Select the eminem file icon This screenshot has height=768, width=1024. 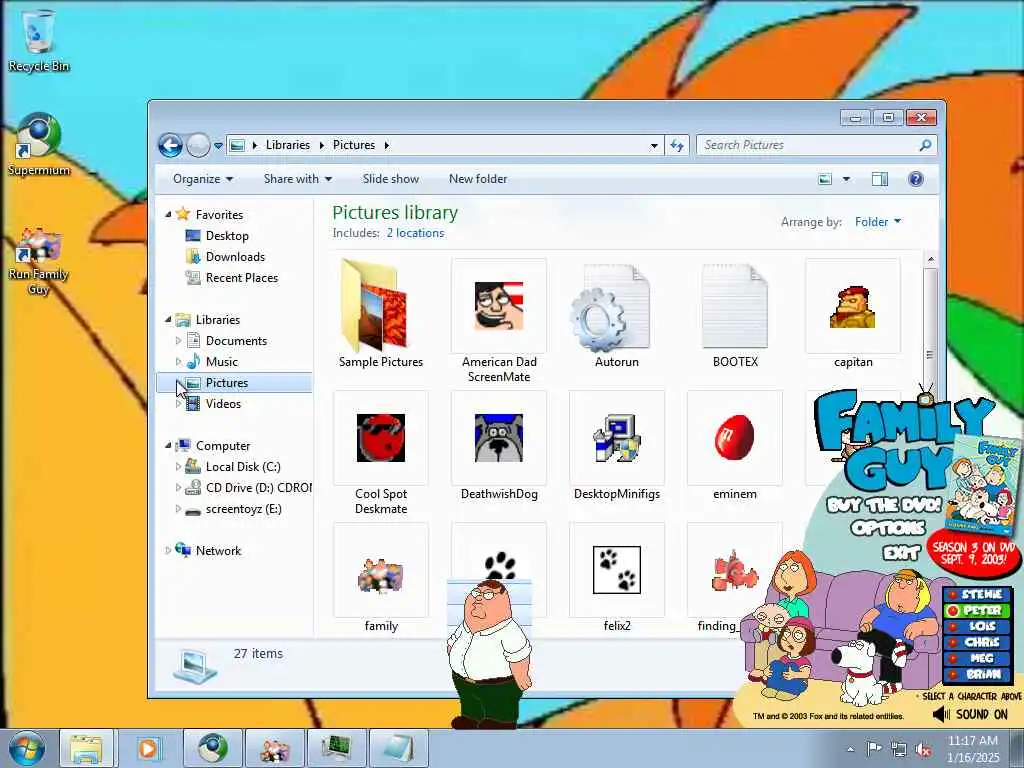click(735, 437)
